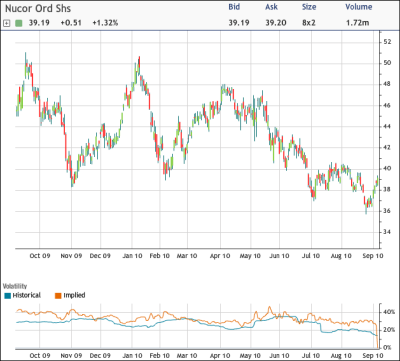
Task: Click Sep 10 on the volatility chart axis
Action: 373,355
